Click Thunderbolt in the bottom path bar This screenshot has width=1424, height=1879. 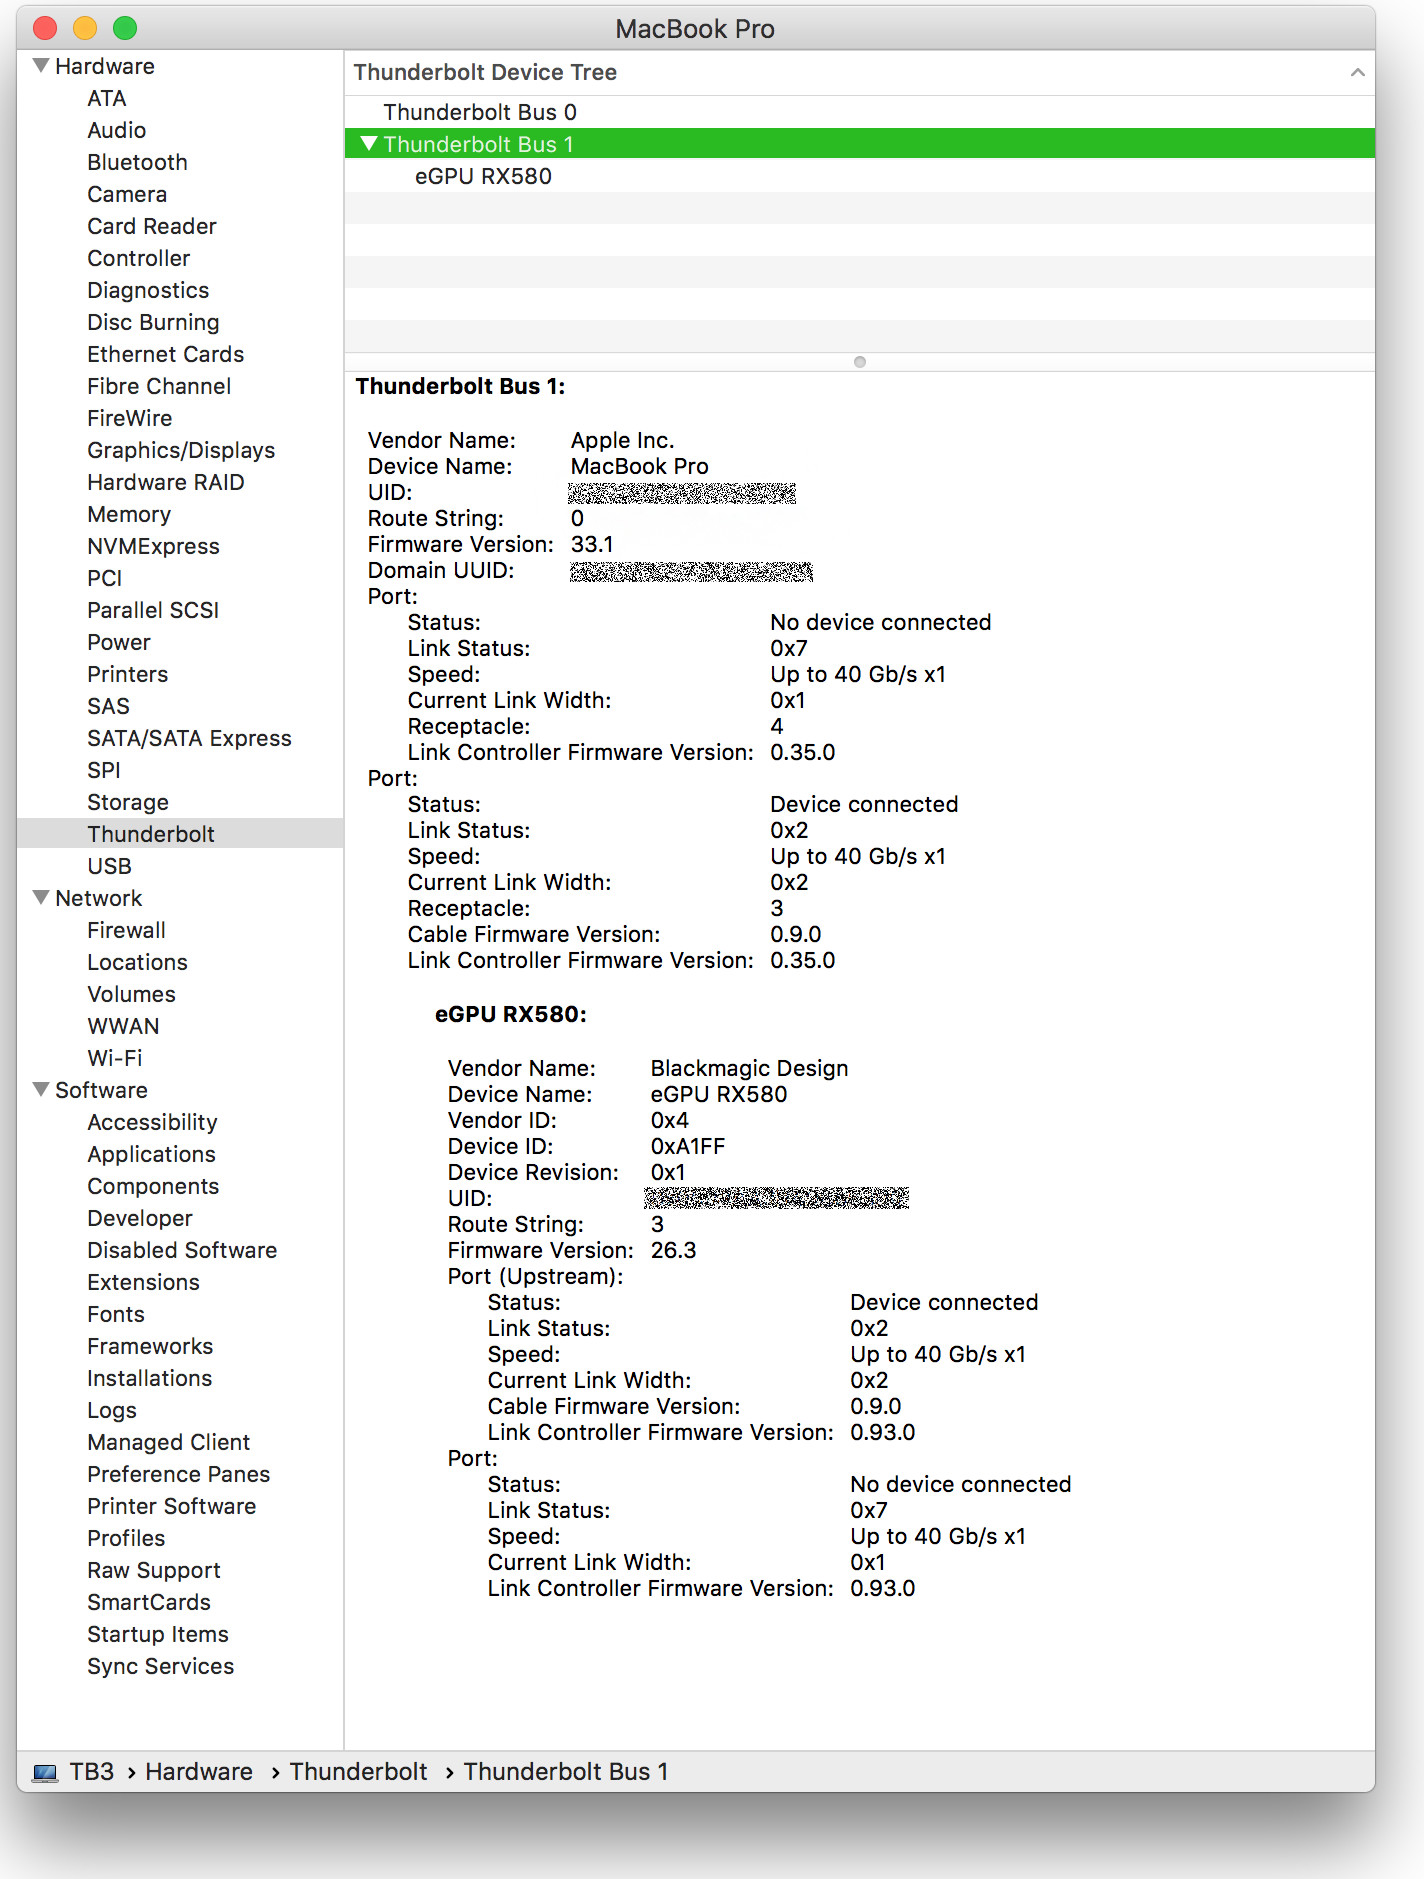[x=358, y=1772]
